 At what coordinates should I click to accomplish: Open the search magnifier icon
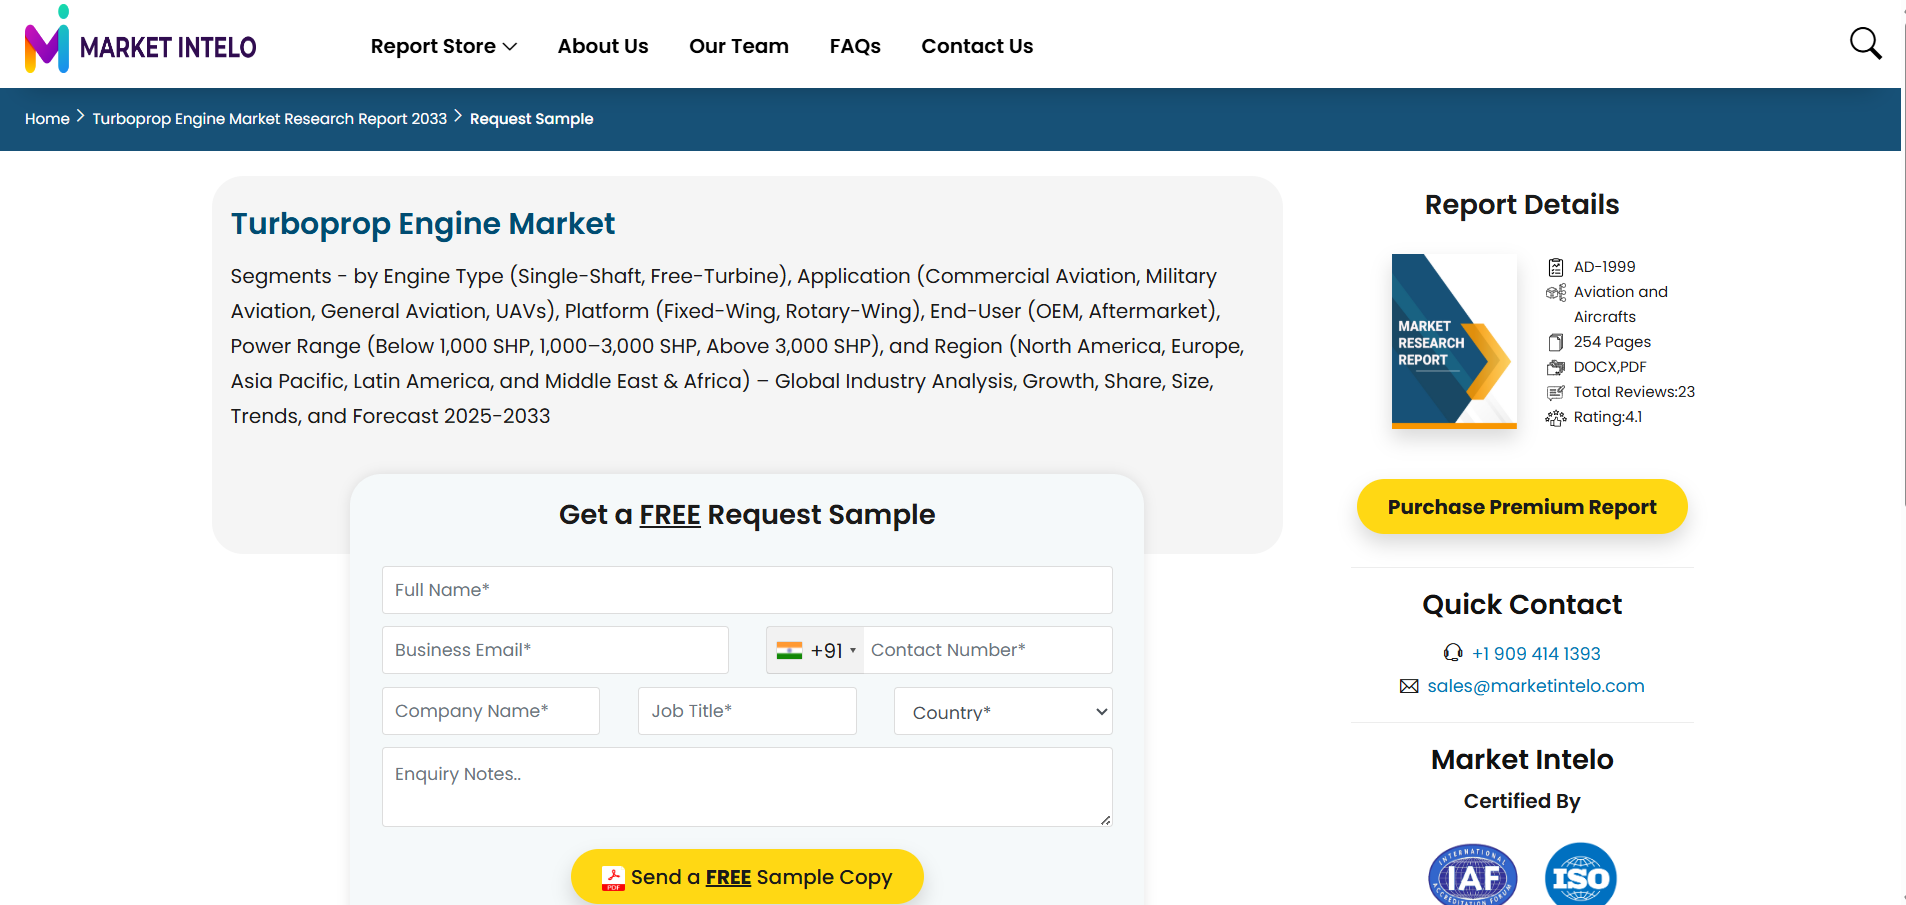point(1865,44)
